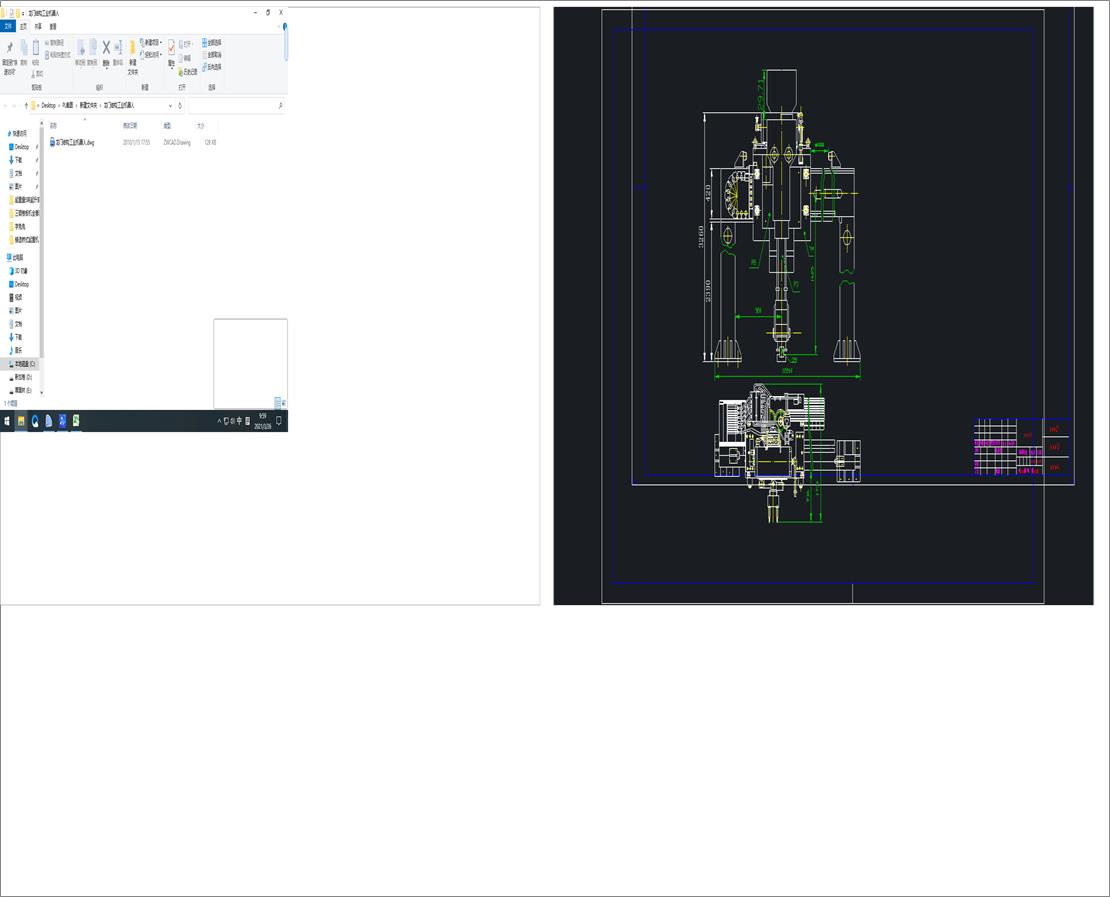Click the Invert selection ribbon item
Viewport: 1110px width, 897px height.
point(212,67)
